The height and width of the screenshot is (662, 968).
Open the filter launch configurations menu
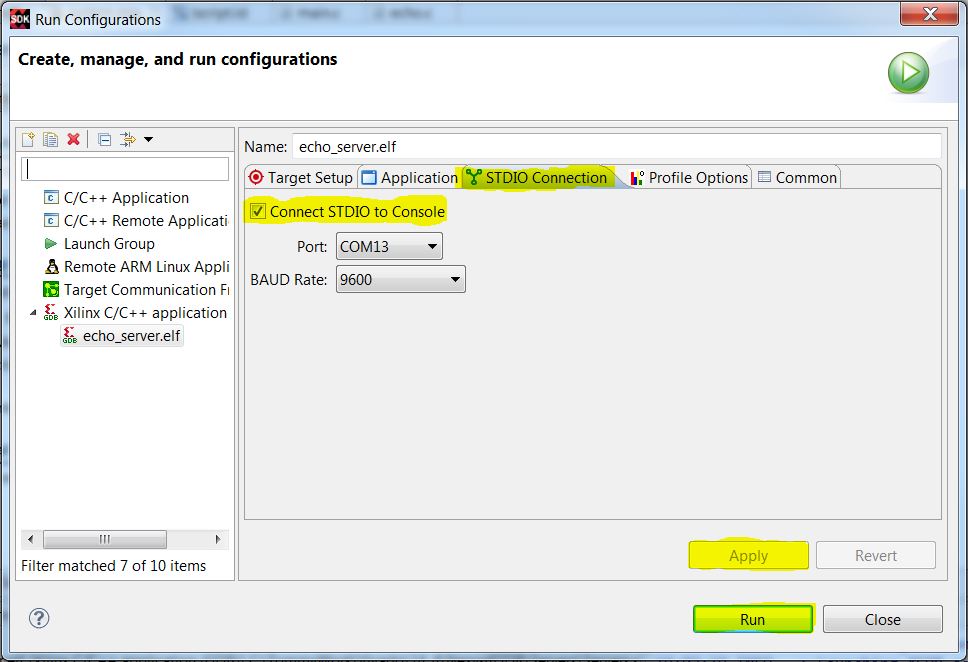[149, 140]
